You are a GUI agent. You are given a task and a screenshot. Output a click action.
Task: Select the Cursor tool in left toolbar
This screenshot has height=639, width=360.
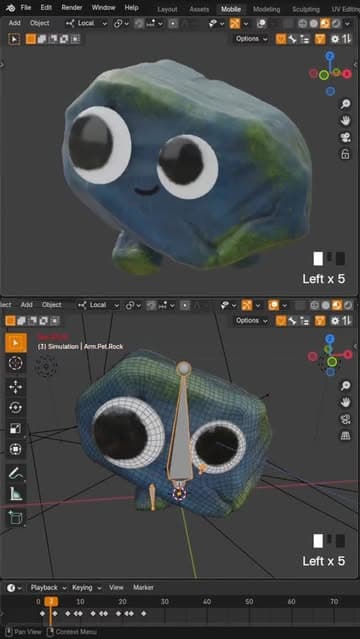point(16,363)
